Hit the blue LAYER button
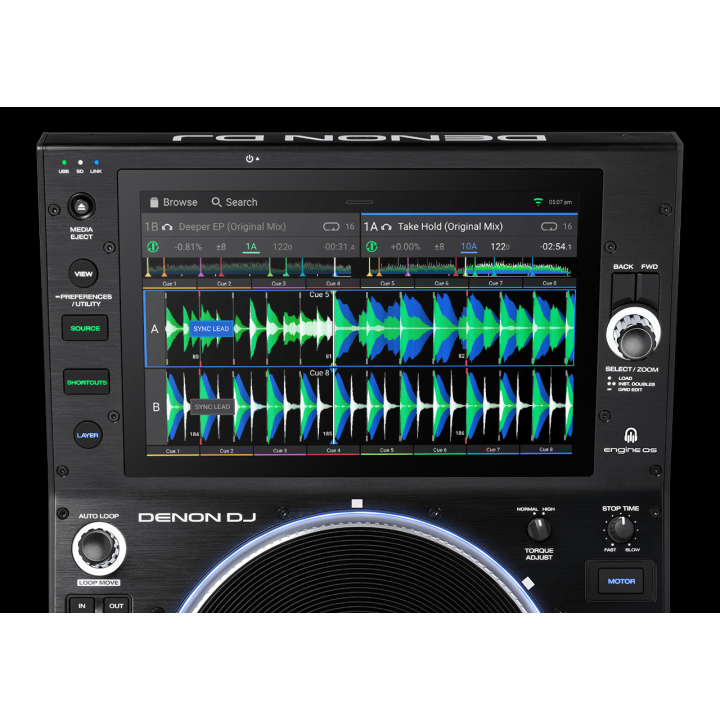720x720 pixels. pos(88,435)
